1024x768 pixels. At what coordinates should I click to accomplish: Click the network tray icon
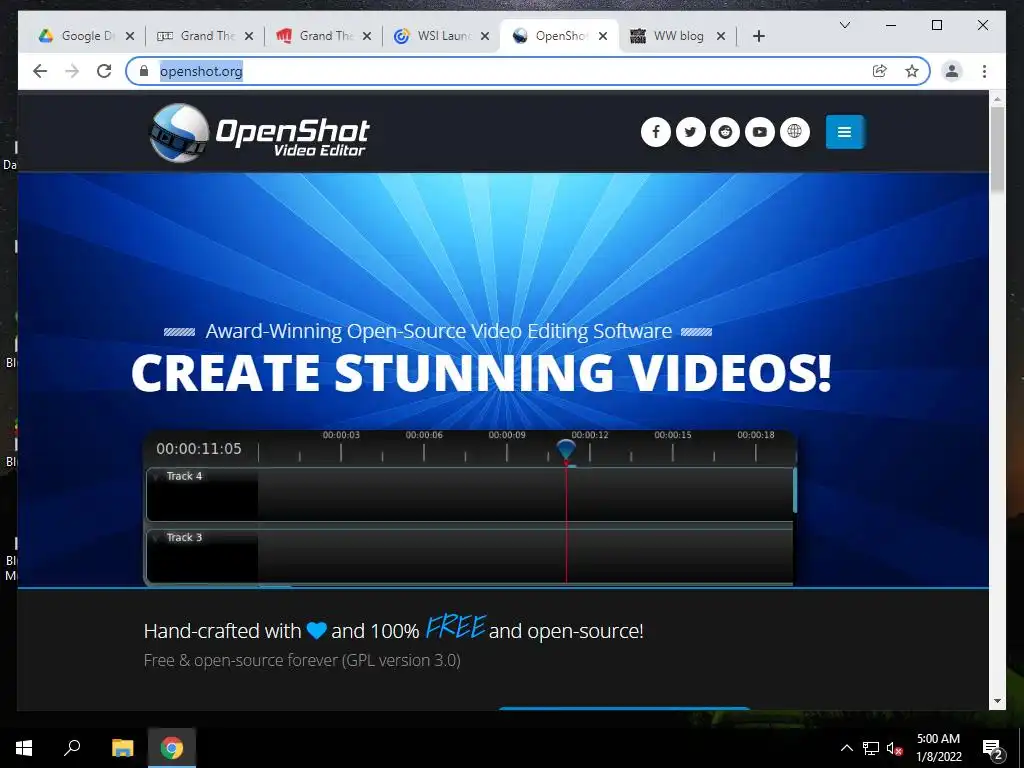pos(871,748)
